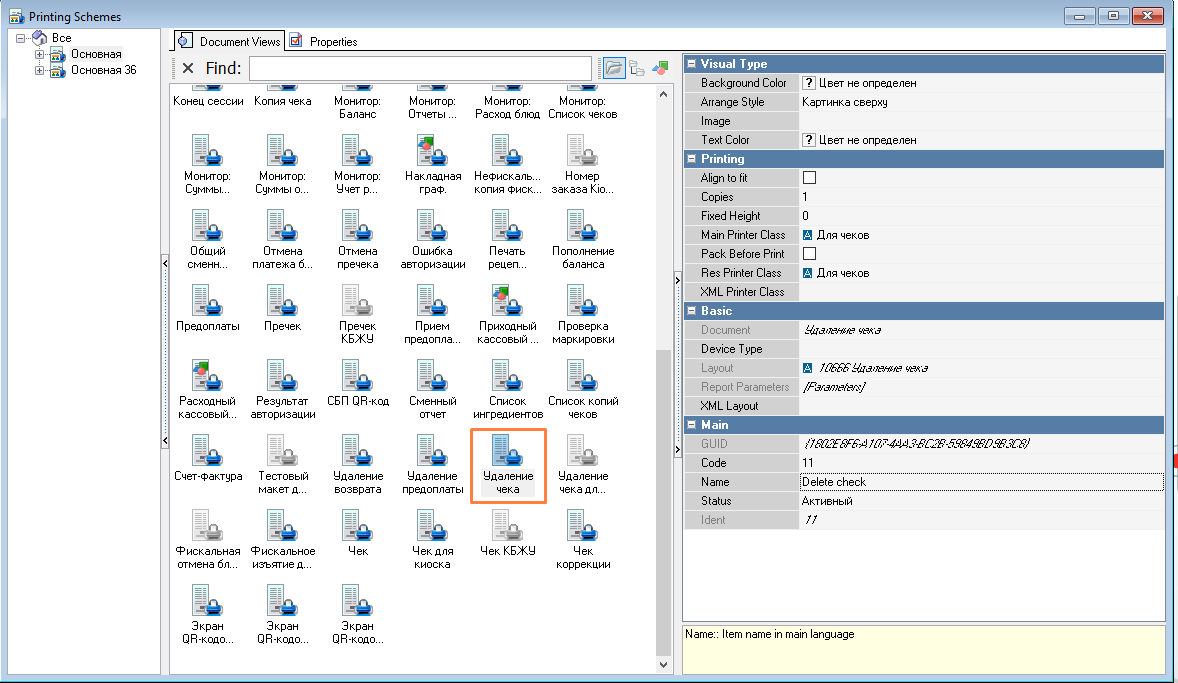Screen dimensions: 1178x683
Task: Toggle the Pack Before Print checkbox
Action: coord(809,254)
